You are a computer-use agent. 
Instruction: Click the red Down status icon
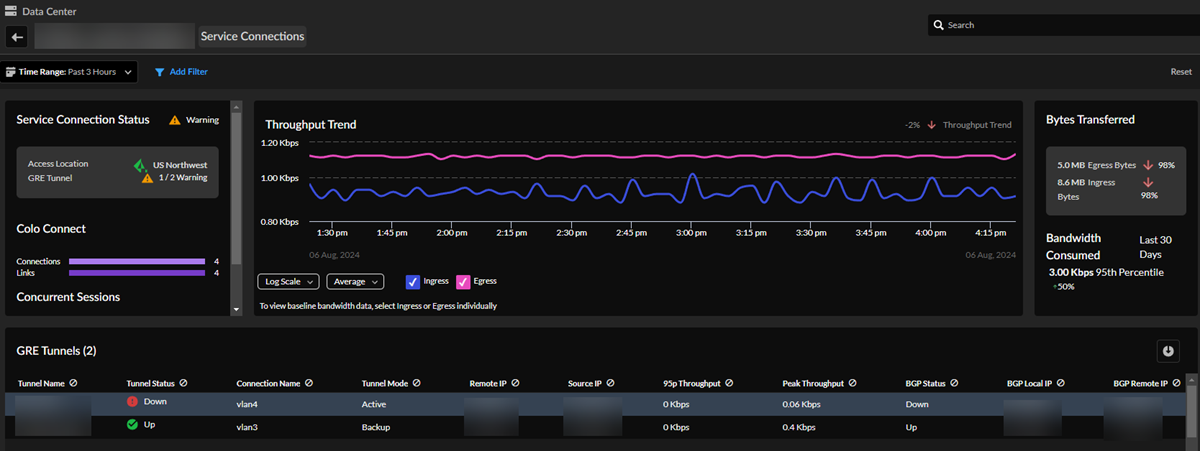pyautogui.click(x=132, y=402)
